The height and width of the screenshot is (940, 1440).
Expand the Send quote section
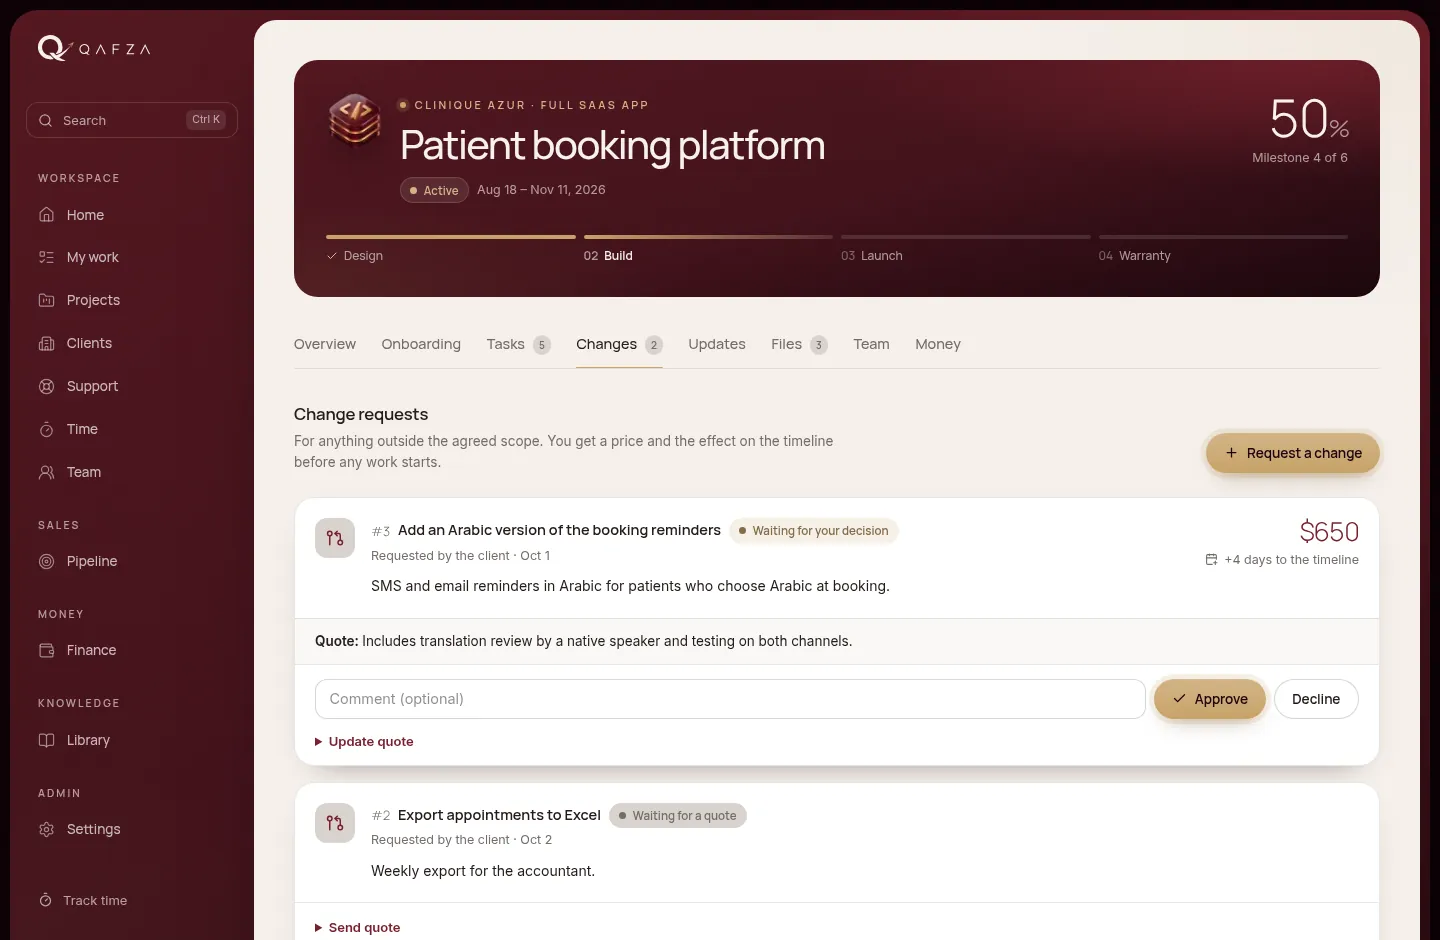(x=358, y=927)
